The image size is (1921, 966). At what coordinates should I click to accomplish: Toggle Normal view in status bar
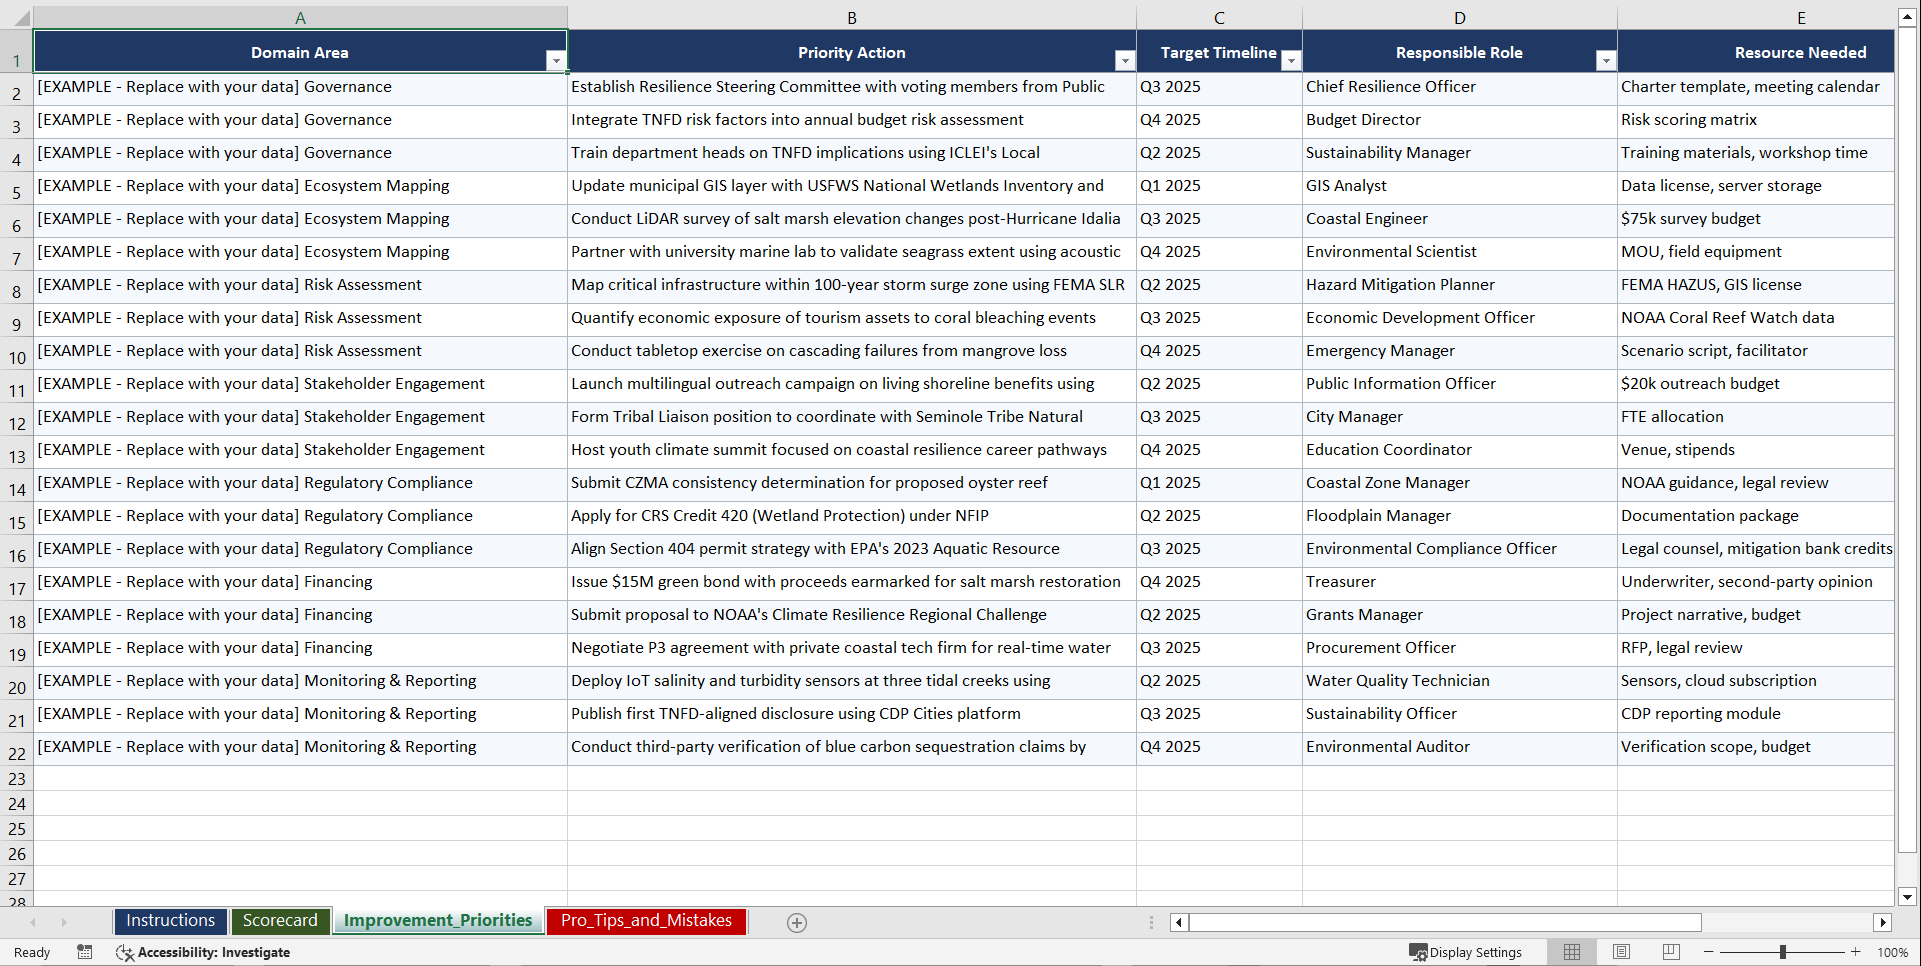pyautogui.click(x=1571, y=952)
